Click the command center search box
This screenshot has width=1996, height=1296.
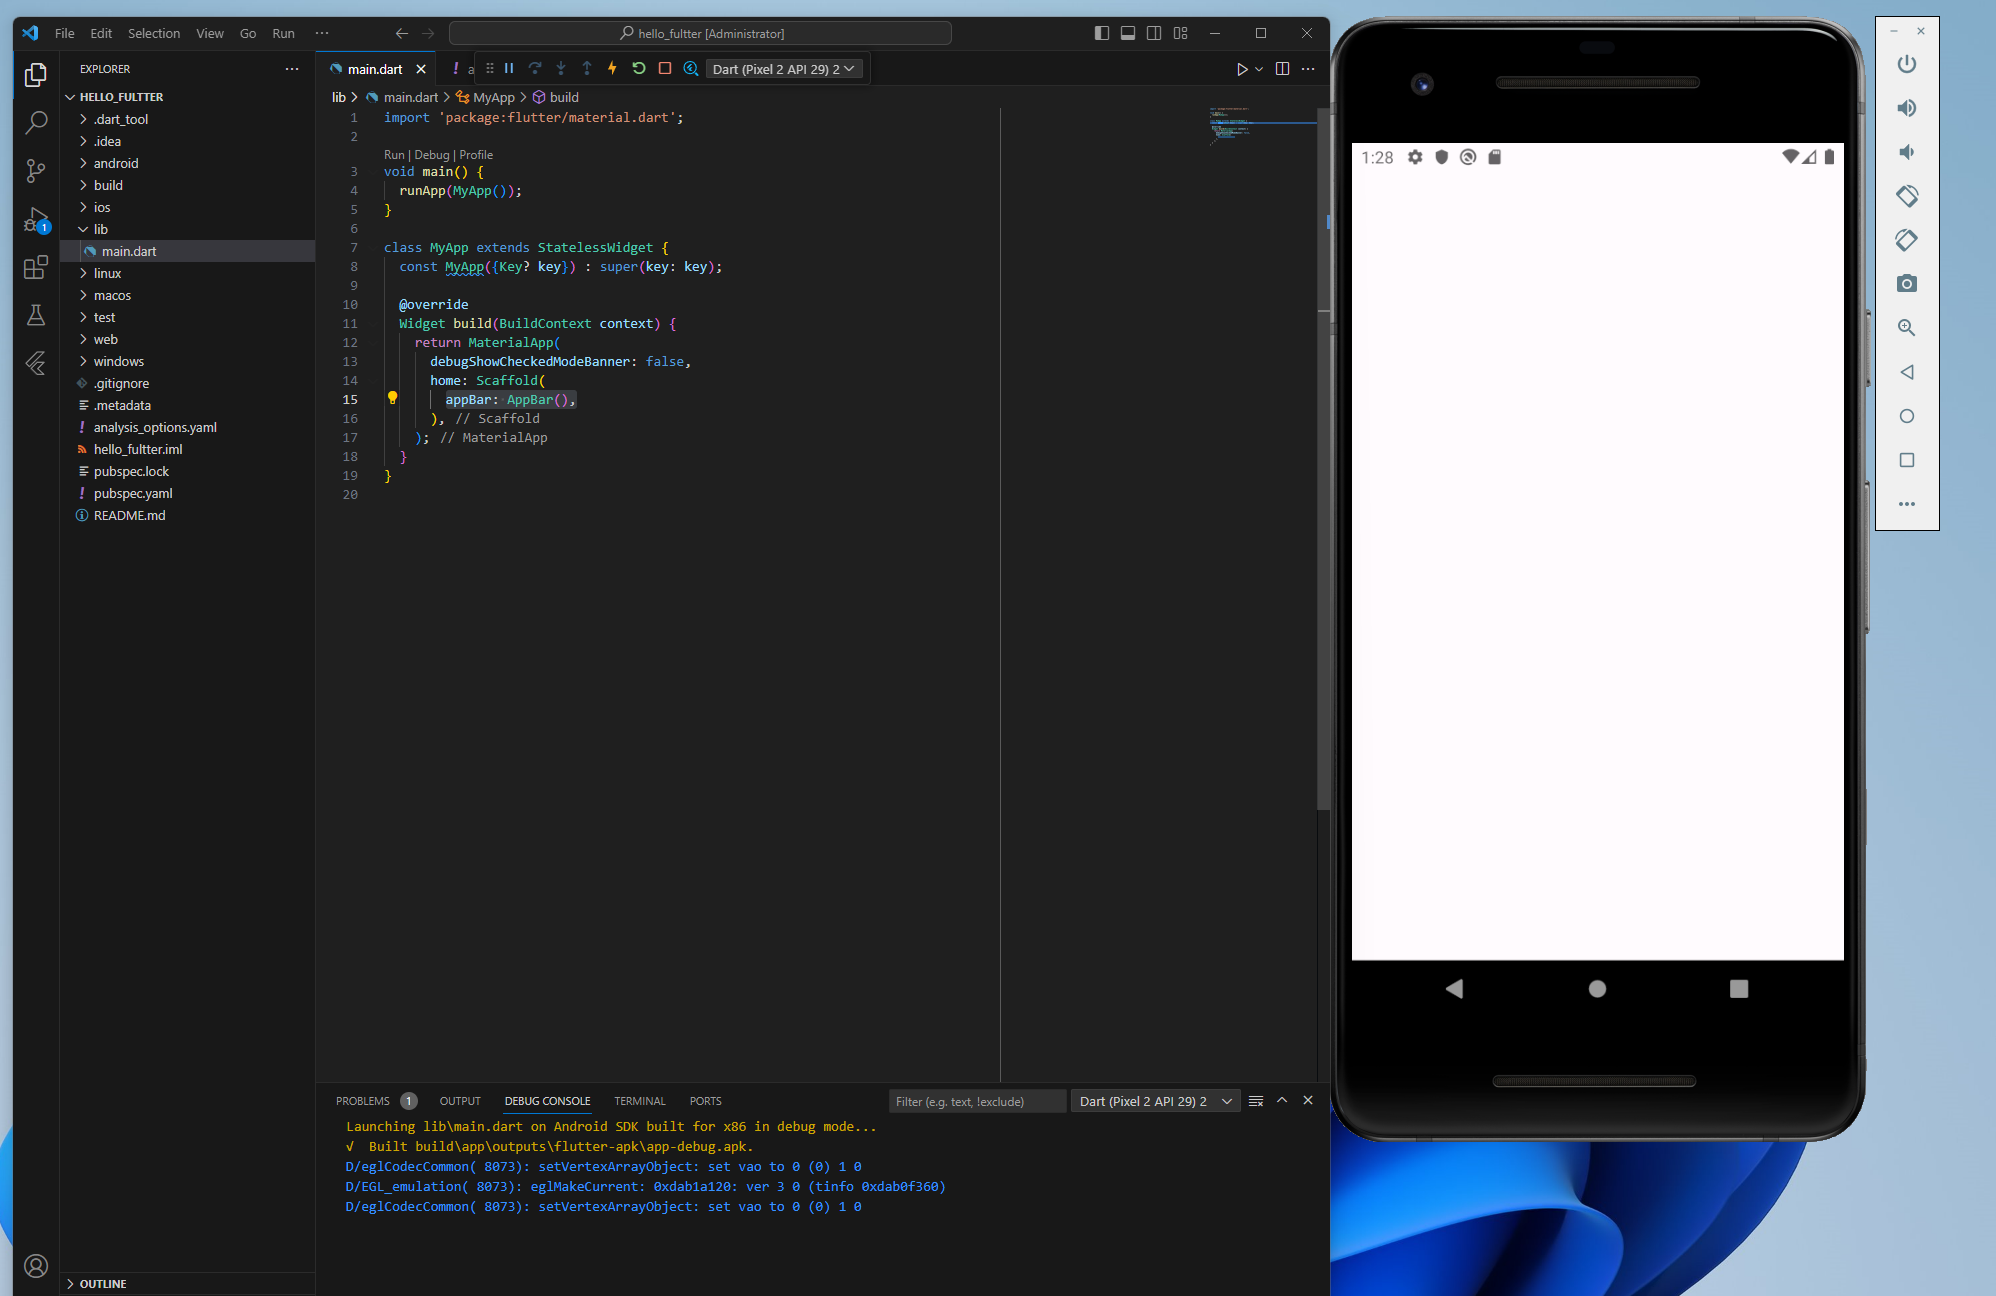coord(700,33)
